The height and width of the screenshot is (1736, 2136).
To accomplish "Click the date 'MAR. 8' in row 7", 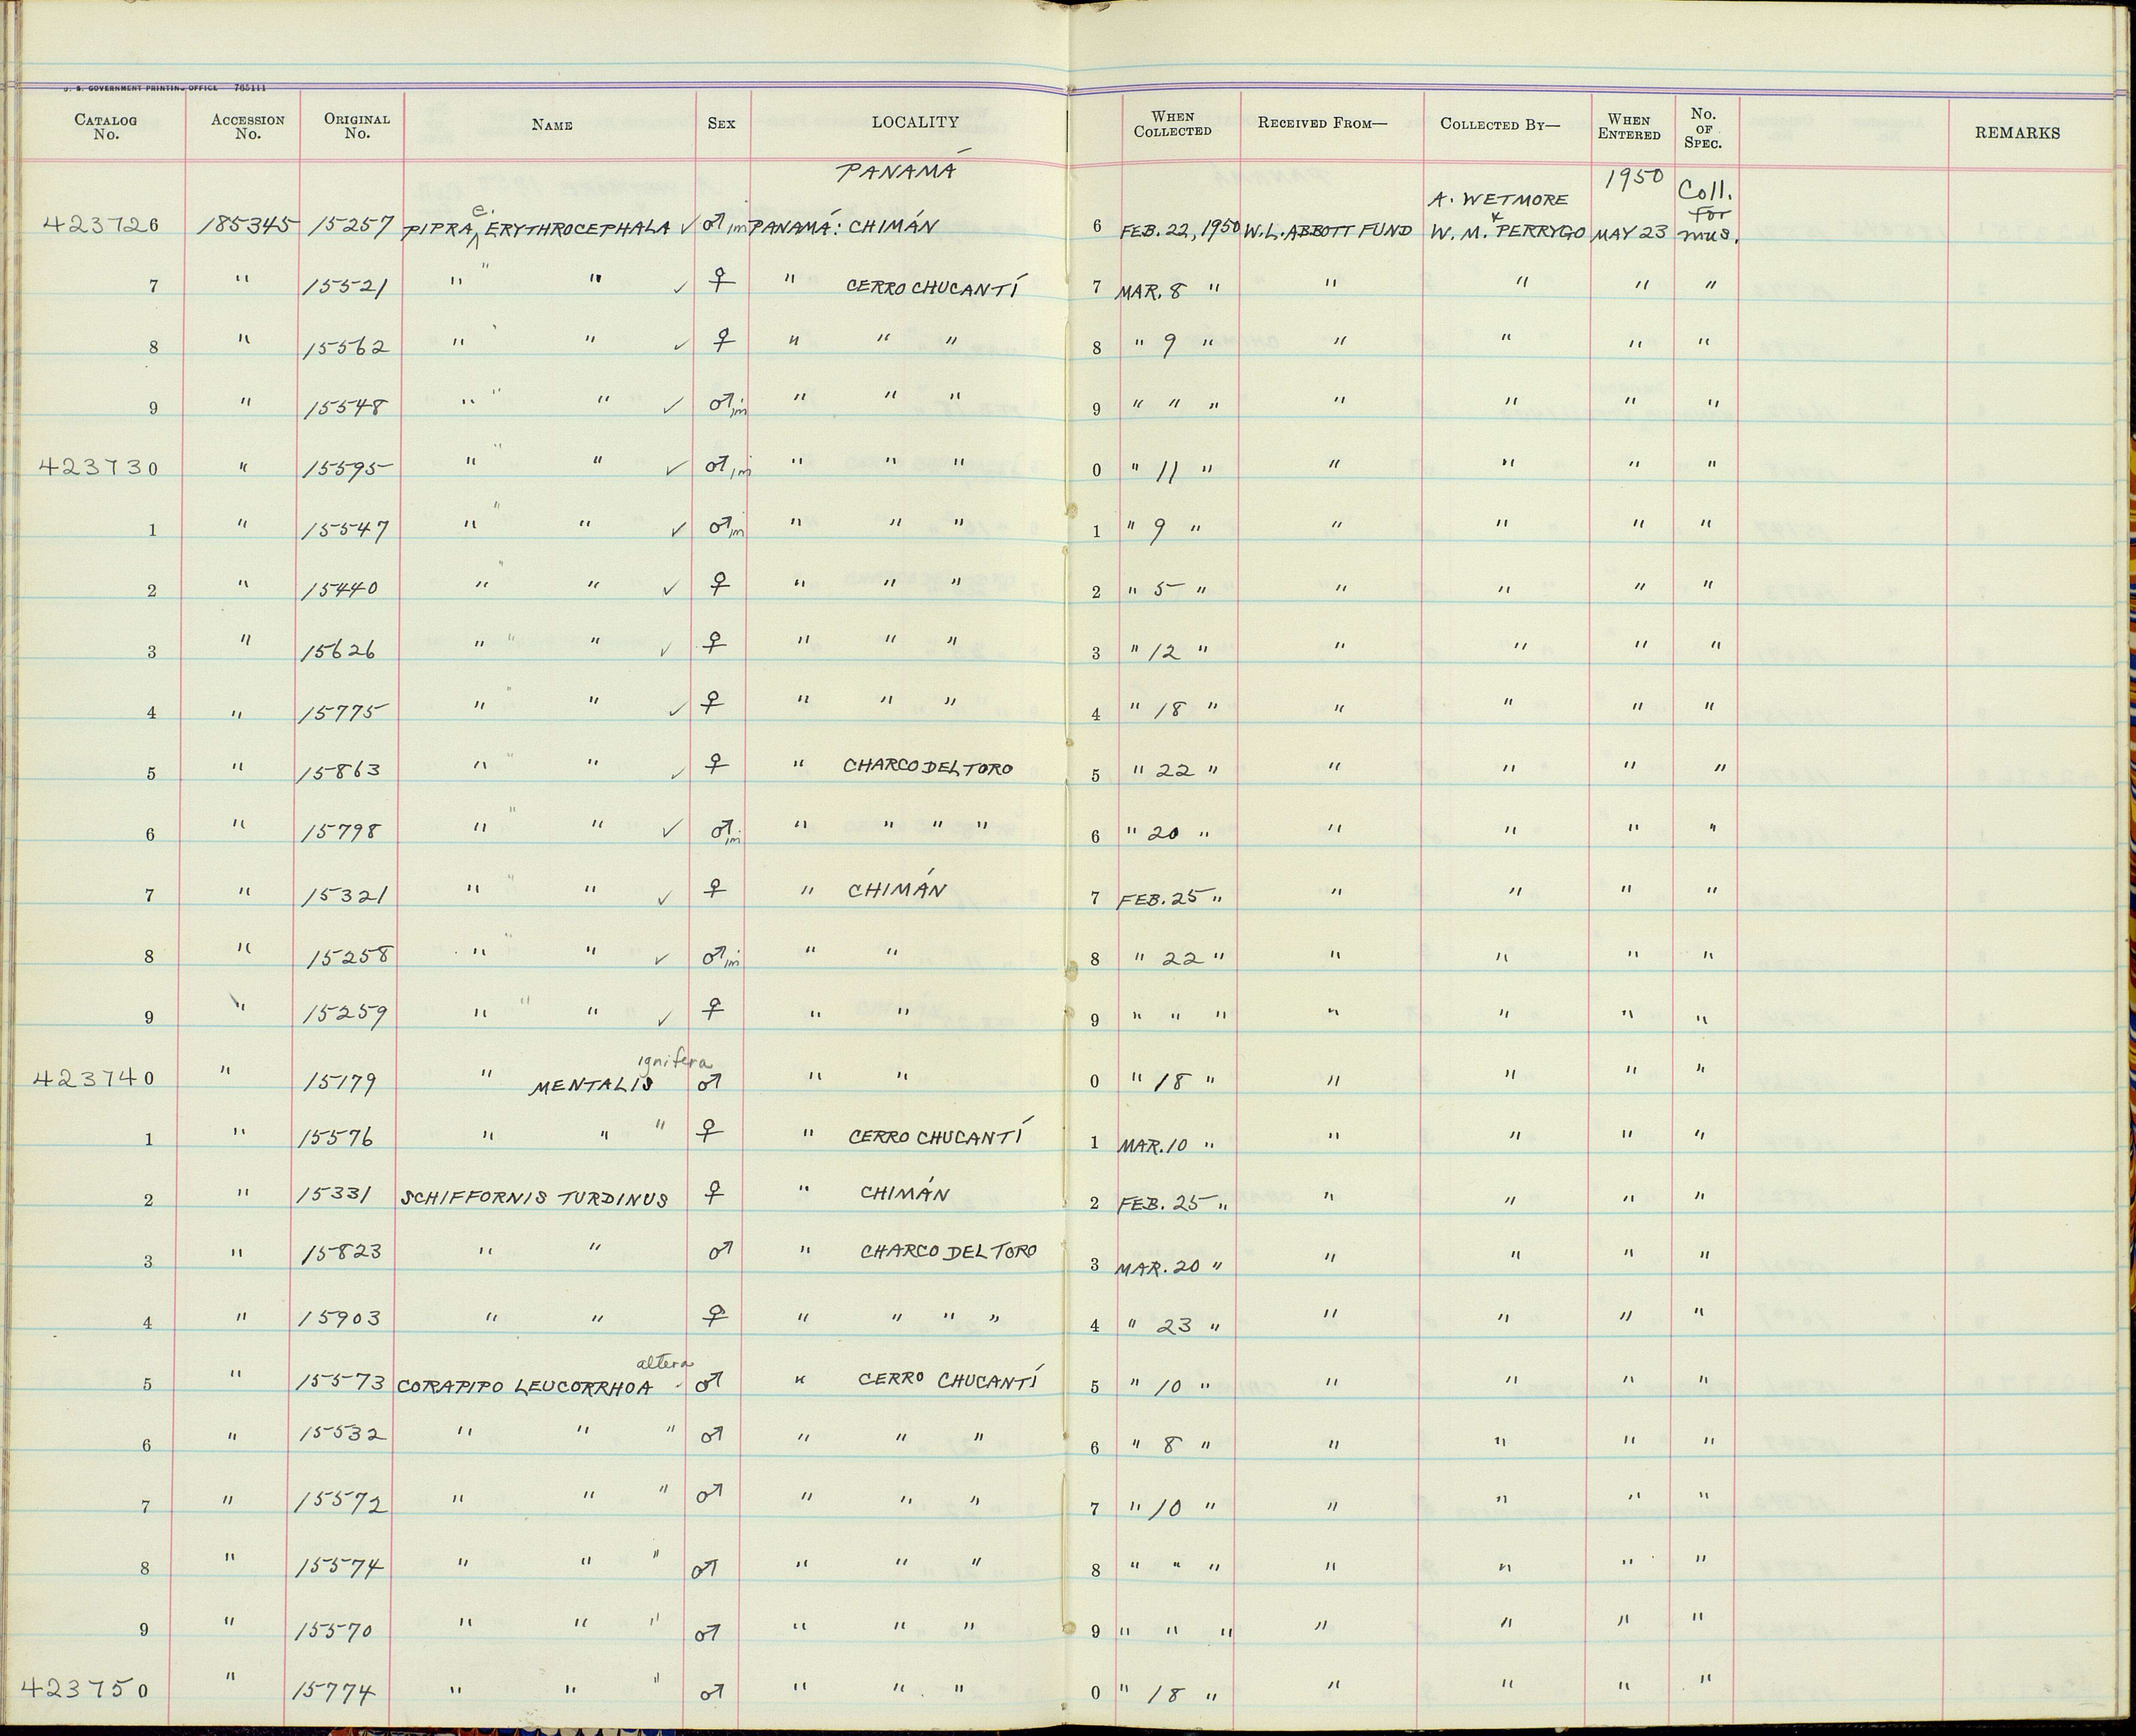I will [x=1152, y=290].
